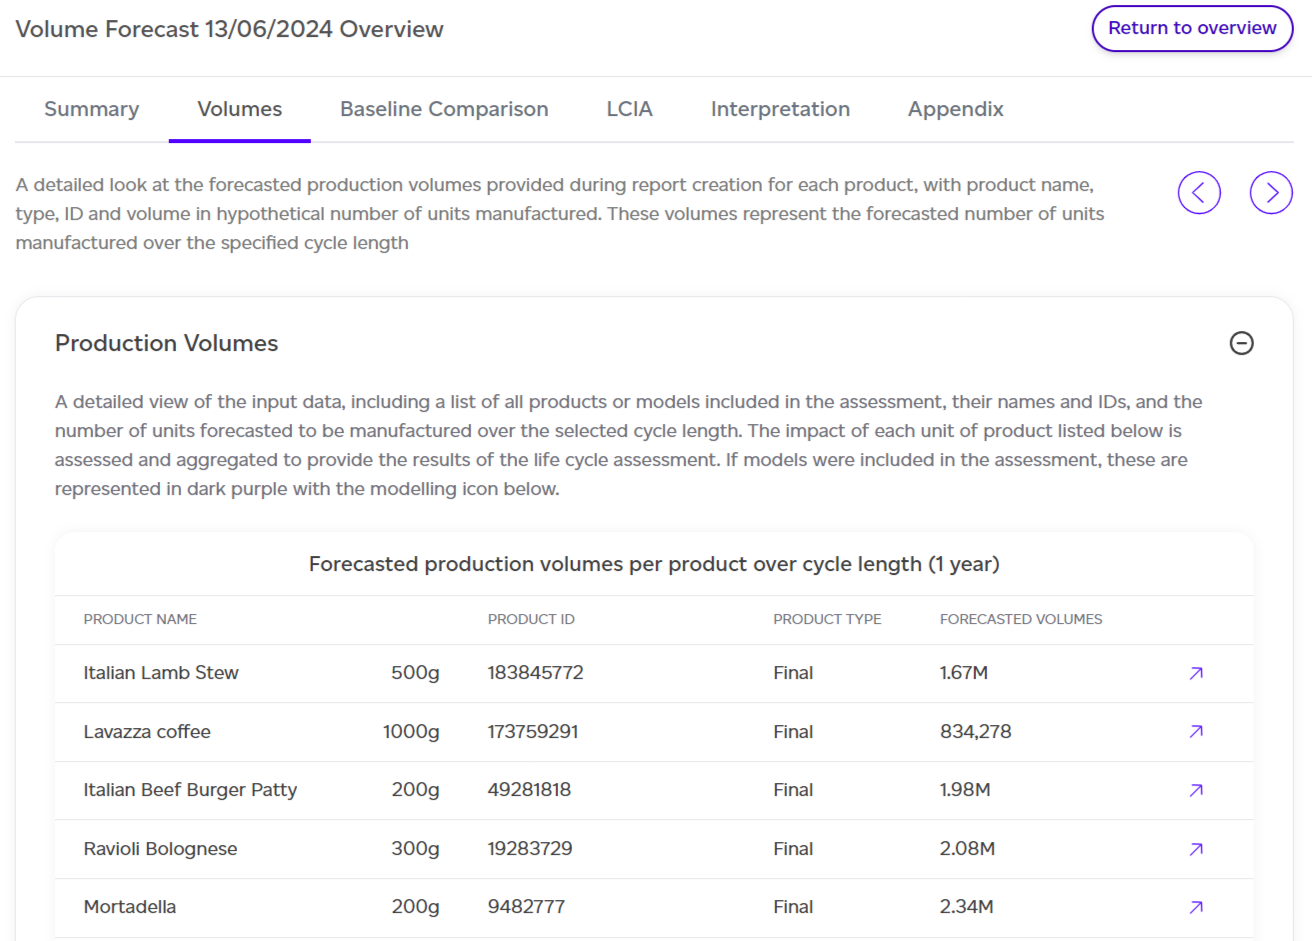Switch to the LCIA tab
Image resolution: width=1312 pixels, height=941 pixels.
pyautogui.click(x=630, y=109)
